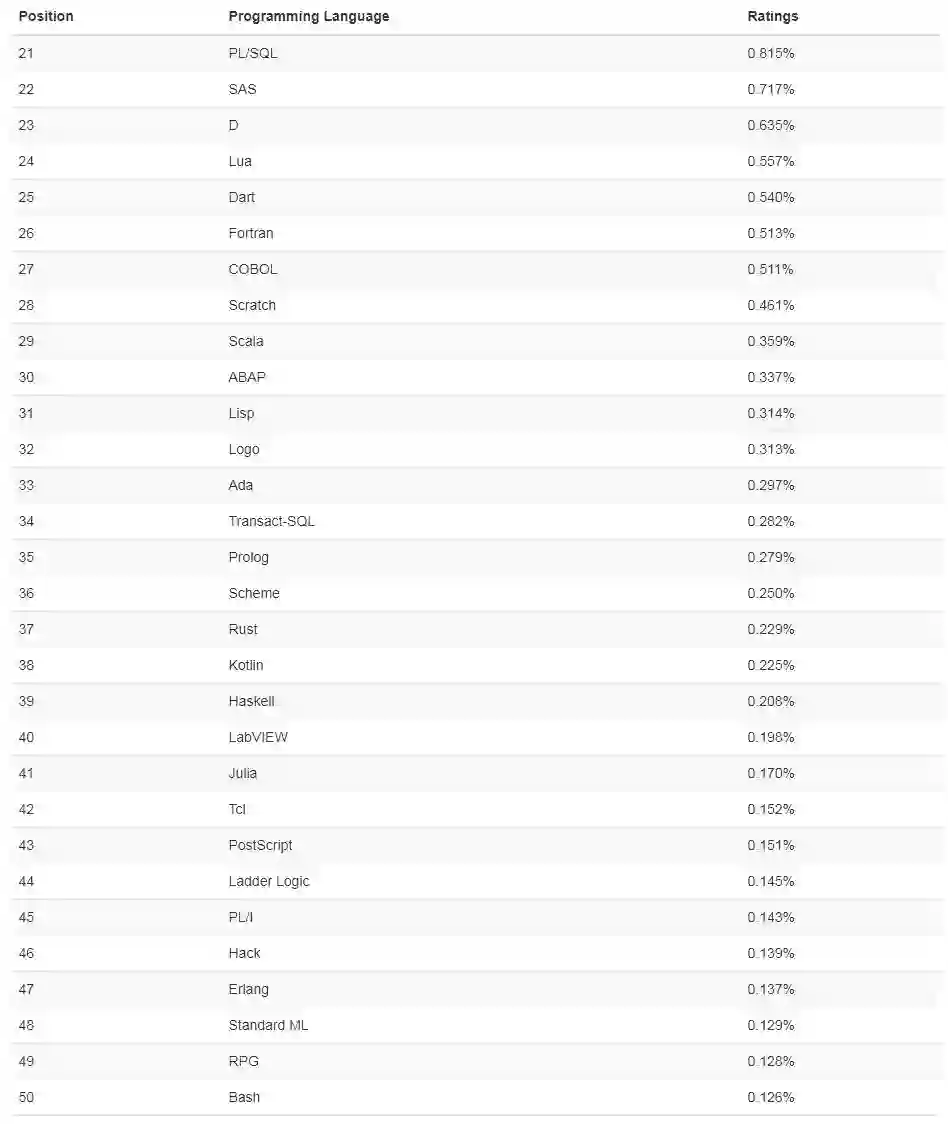Image resolution: width=948 pixels, height=1124 pixels.
Task: Select the Transact-SQL row name
Action: click(x=271, y=521)
